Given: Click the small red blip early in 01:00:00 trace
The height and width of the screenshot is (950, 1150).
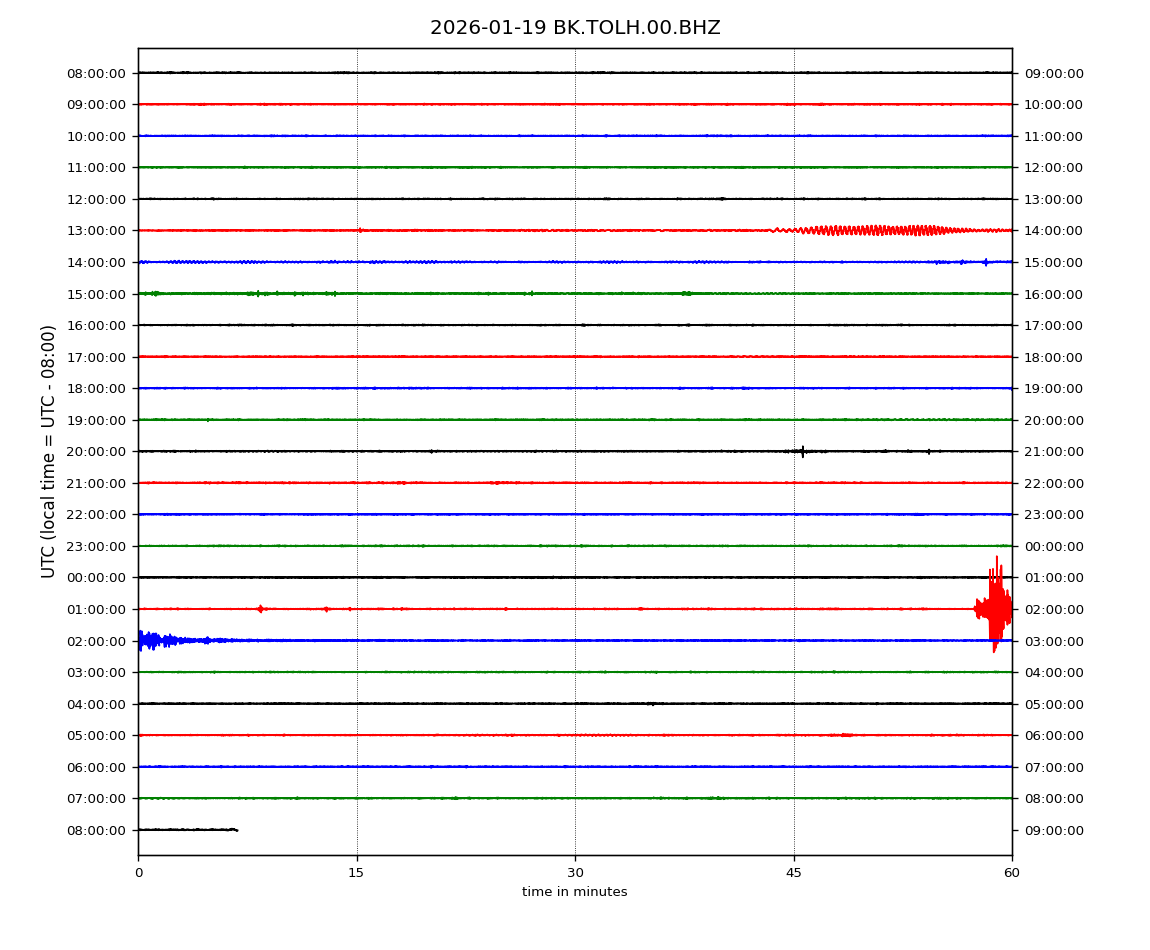Looking at the screenshot, I should click(260, 608).
